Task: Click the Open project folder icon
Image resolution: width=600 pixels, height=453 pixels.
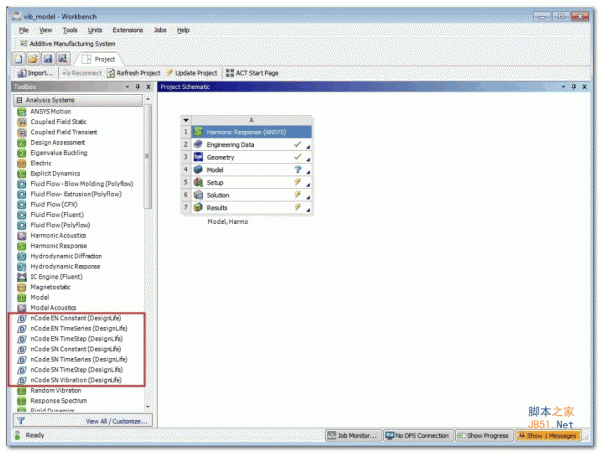Action: pos(32,59)
